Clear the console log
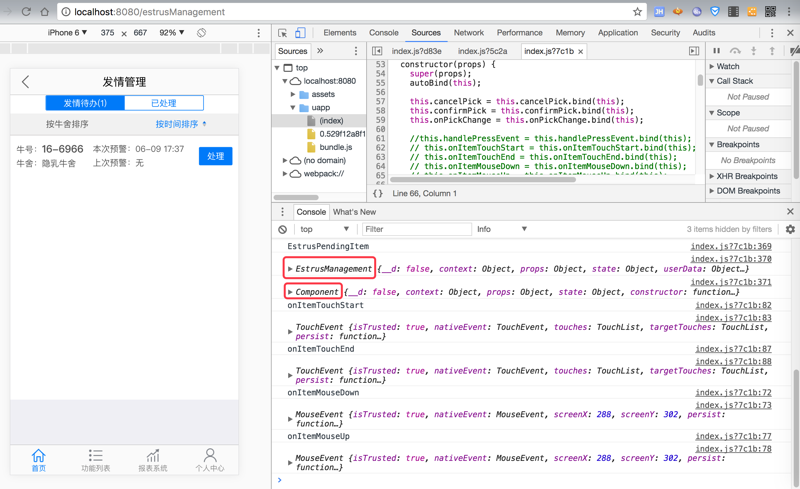Viewport: 800px width, 489px height. point(283,229)
